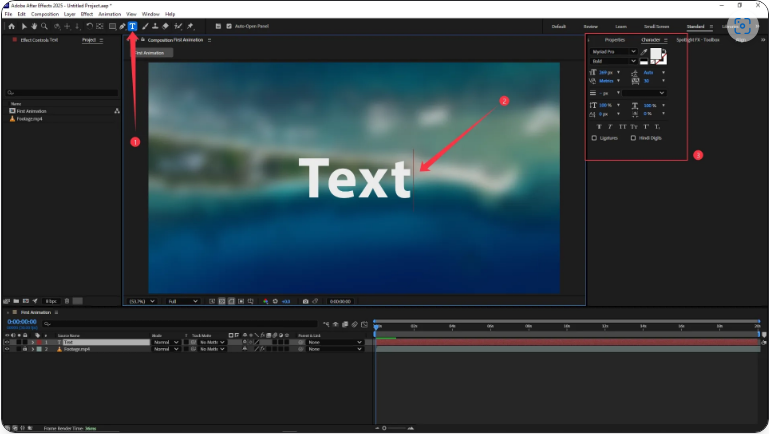
Task: Click the delete trash icon in Project panel
Action: [67, 301]
